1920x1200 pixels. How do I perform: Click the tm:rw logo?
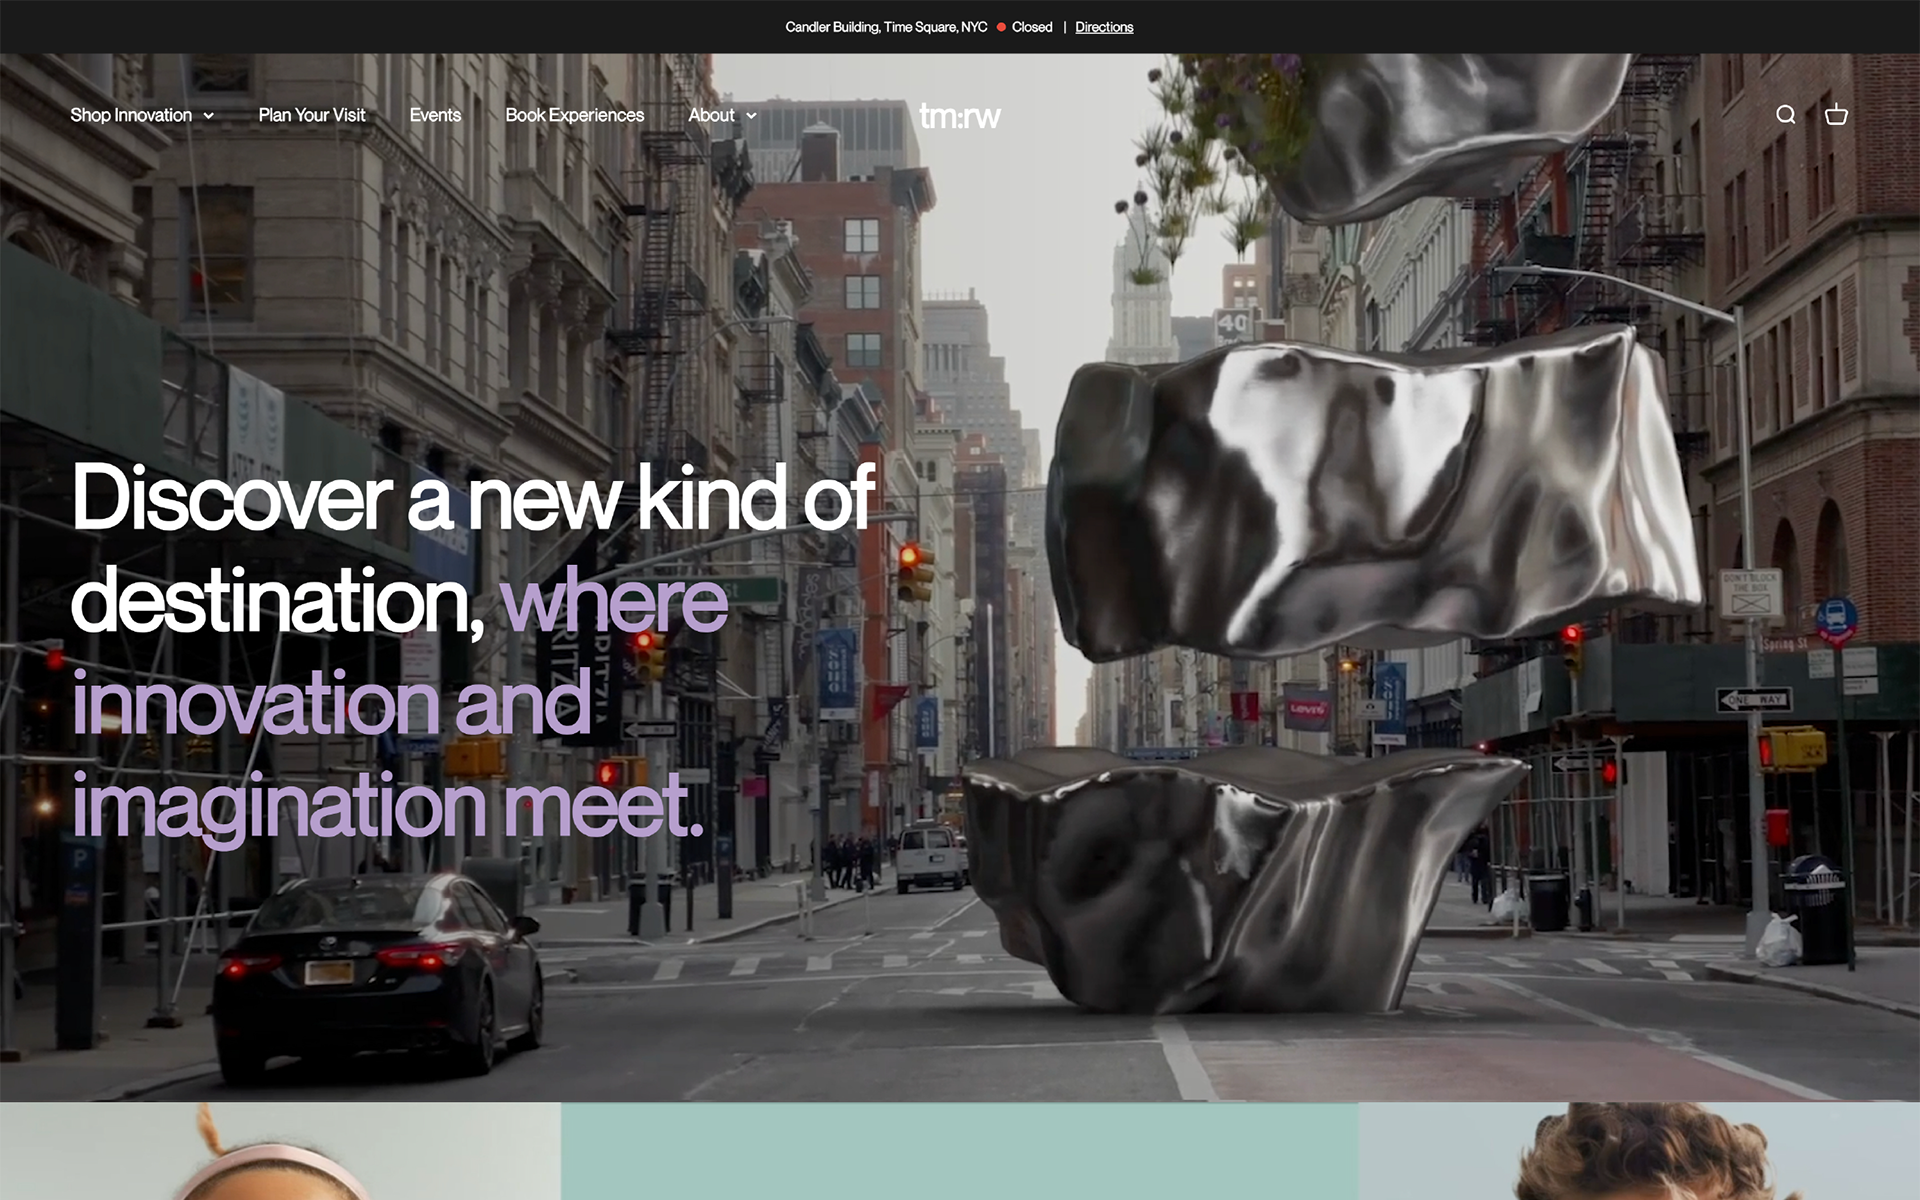click(x=959, y=116)
